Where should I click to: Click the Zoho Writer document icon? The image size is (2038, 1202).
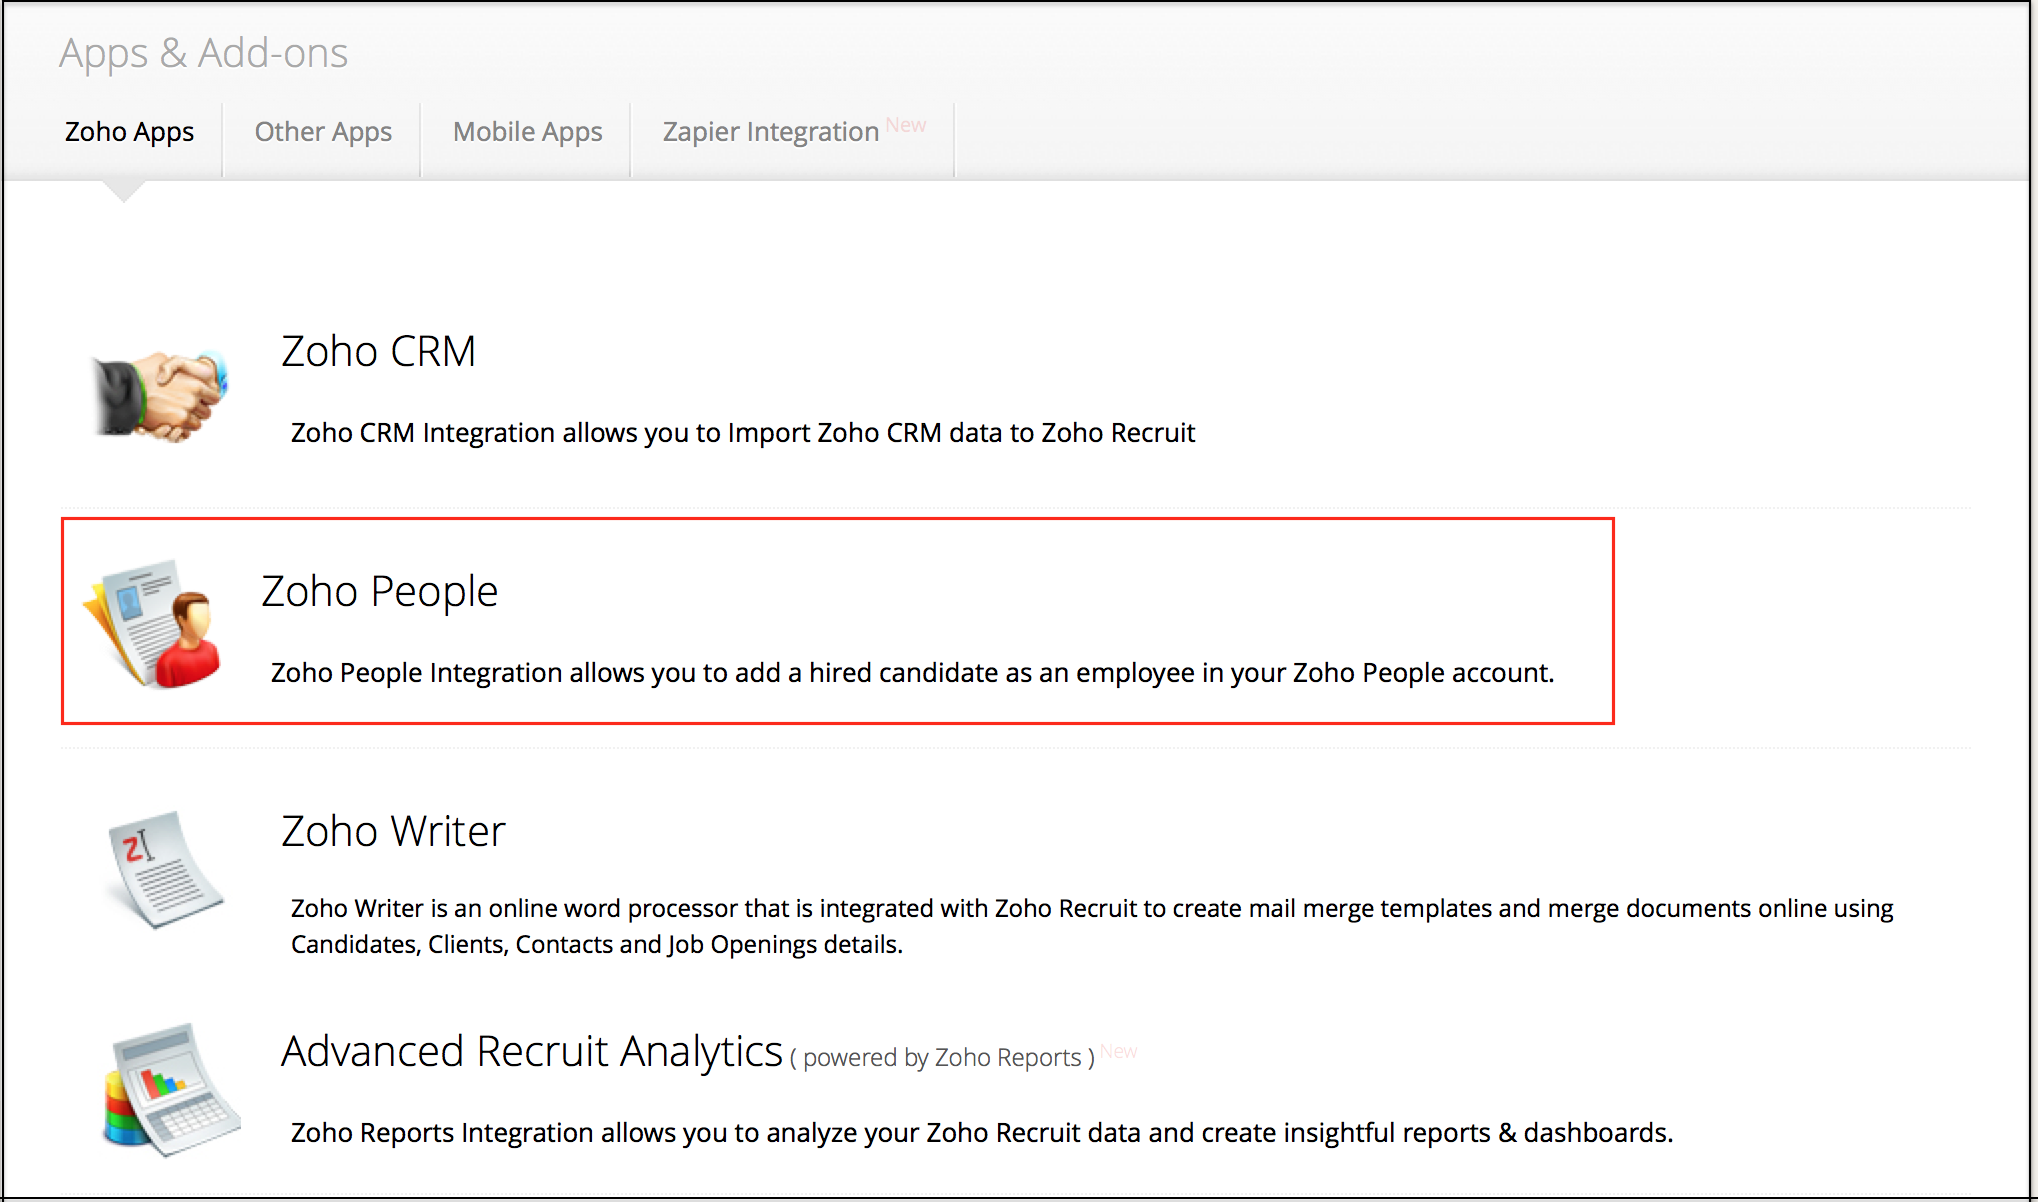[x=166, y=870]
